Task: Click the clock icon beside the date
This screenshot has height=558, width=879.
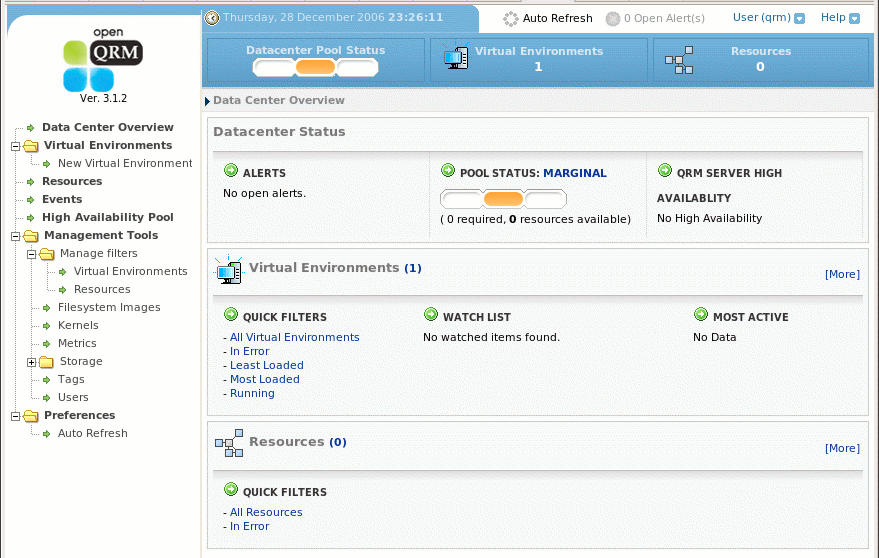Action: tap(212, 18)
